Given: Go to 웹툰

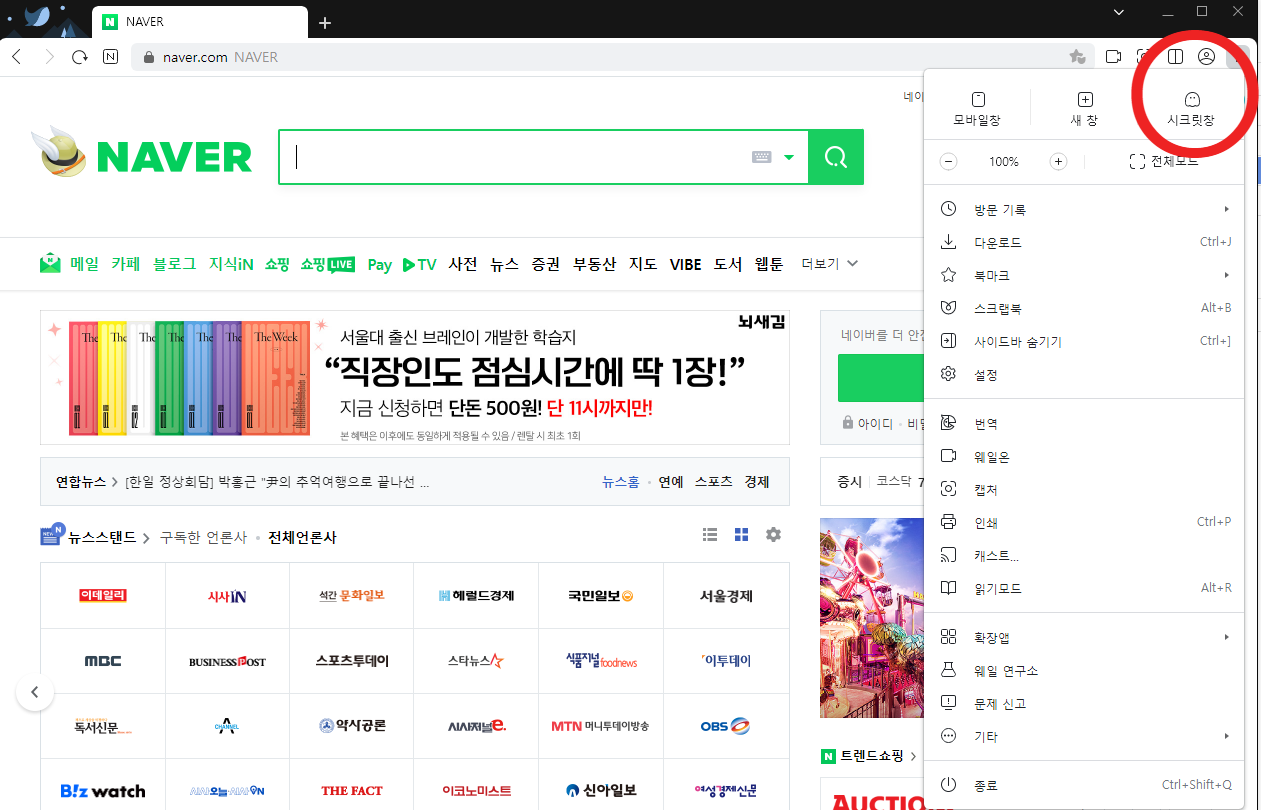Looking at the screenshot, I should [769, 264].
